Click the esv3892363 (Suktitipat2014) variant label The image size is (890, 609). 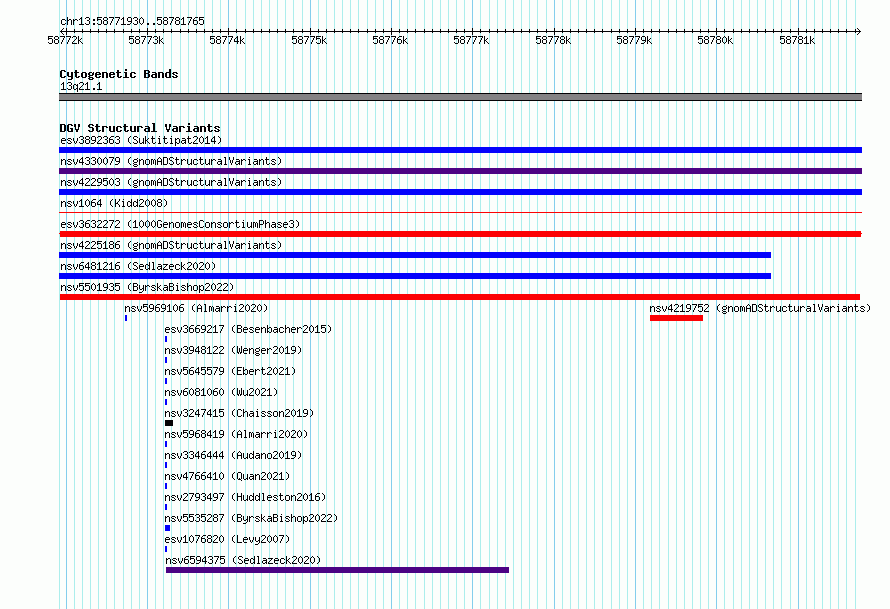141,140
